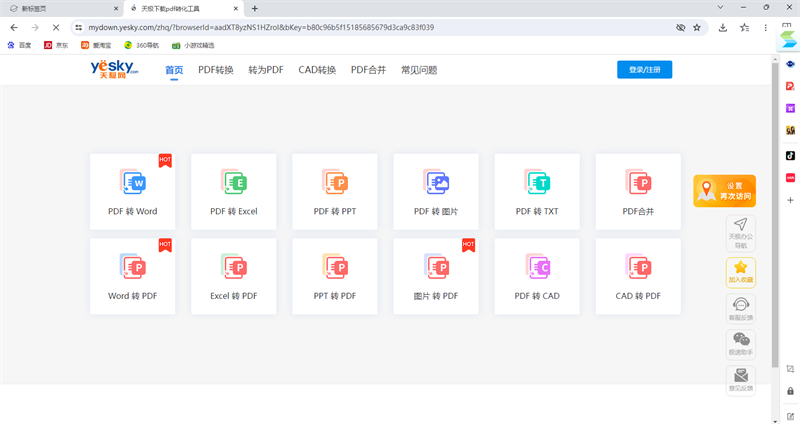Open the PDF 转 CAD converter card

tap(537, 276)
